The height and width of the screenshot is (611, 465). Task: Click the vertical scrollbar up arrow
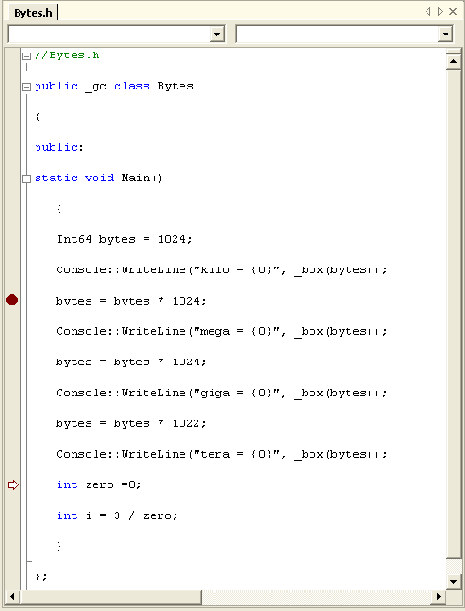pyautogui.click(x=453, y=61)
